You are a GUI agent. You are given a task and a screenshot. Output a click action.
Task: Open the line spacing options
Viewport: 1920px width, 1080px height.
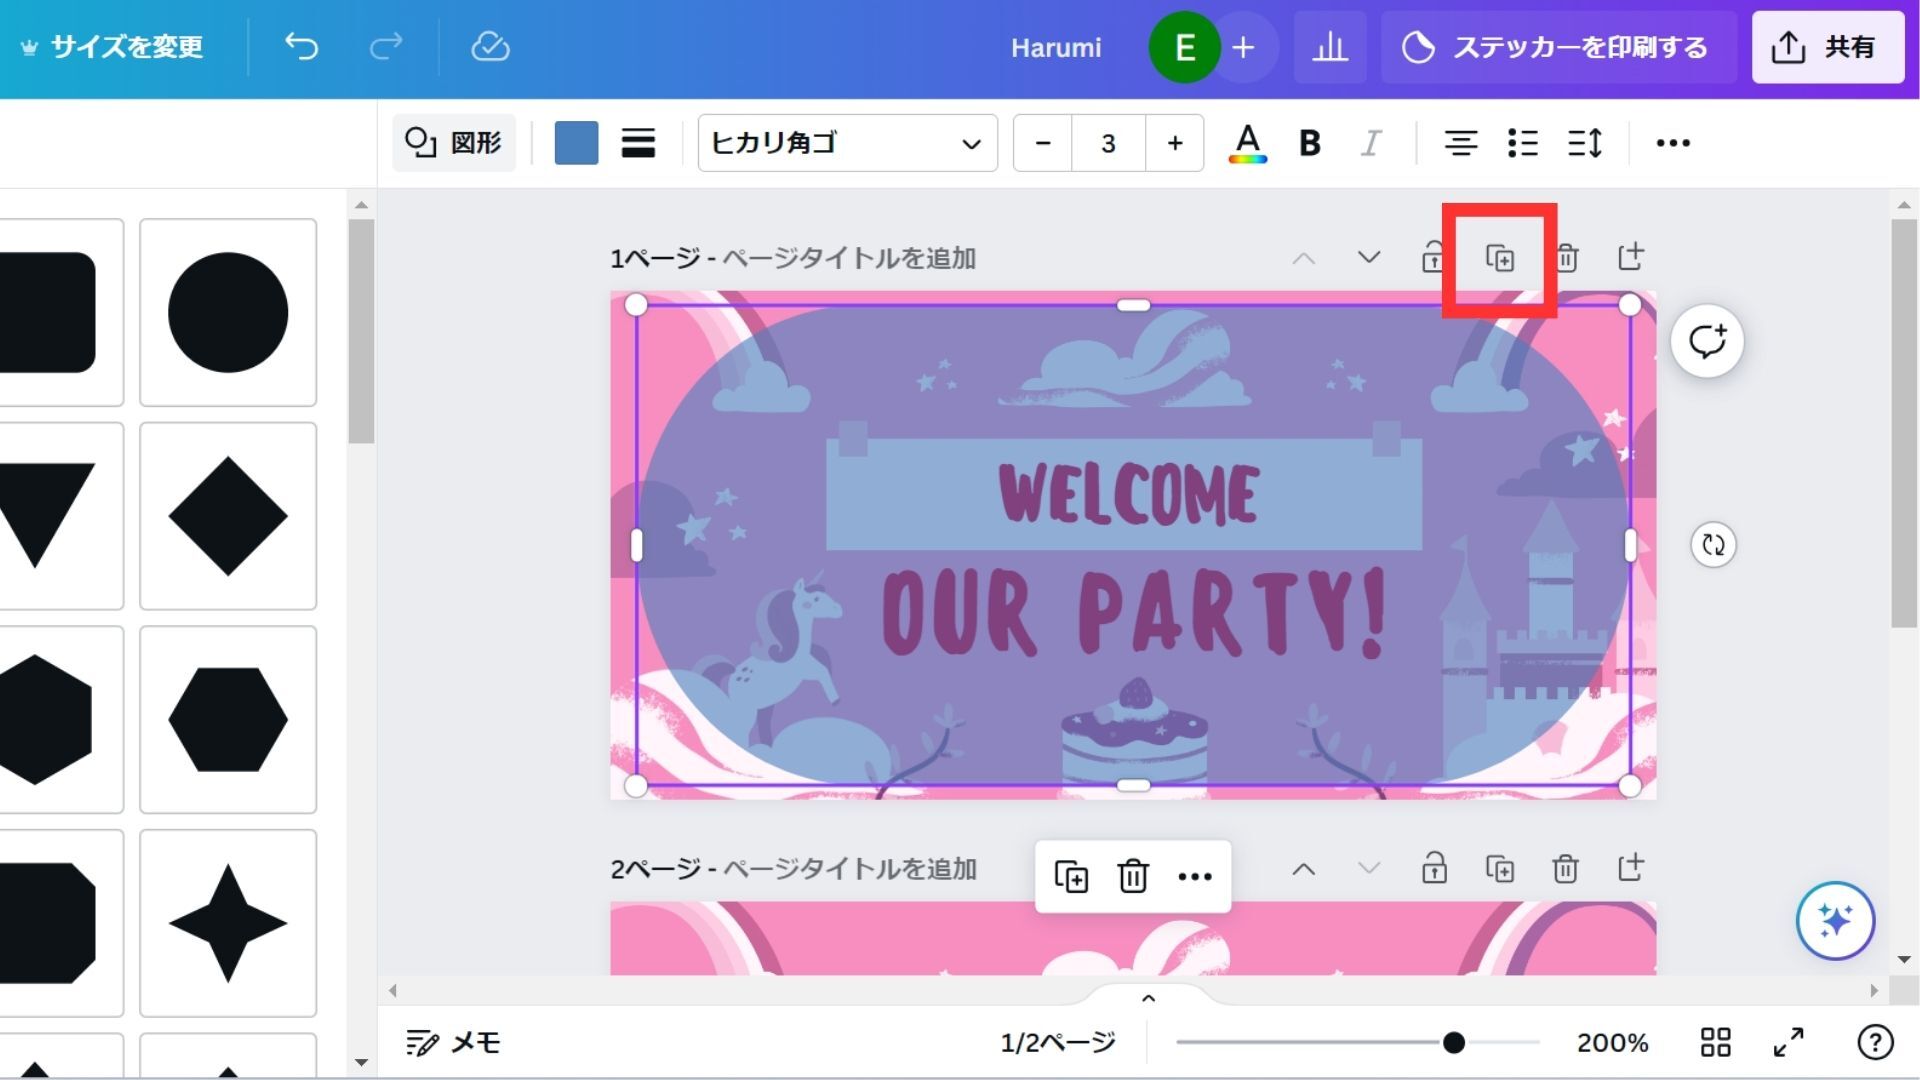point(1585,143)
